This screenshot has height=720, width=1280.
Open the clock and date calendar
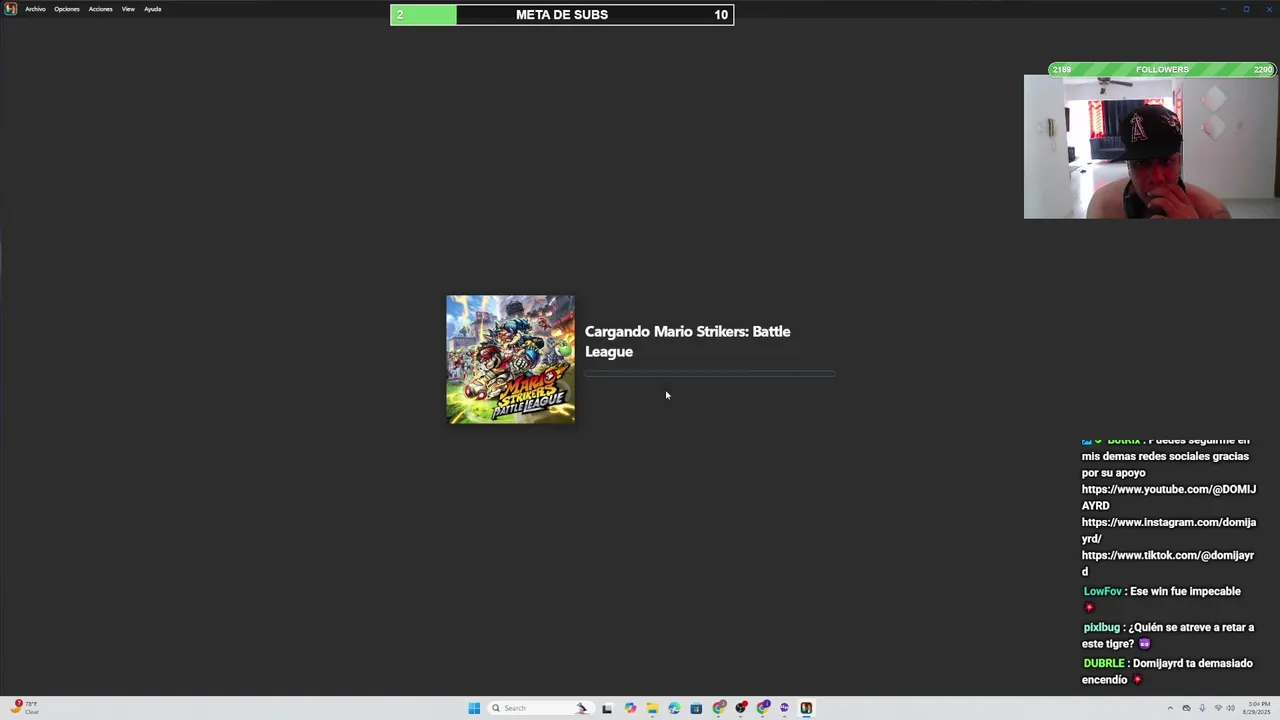coord(1259,708)
